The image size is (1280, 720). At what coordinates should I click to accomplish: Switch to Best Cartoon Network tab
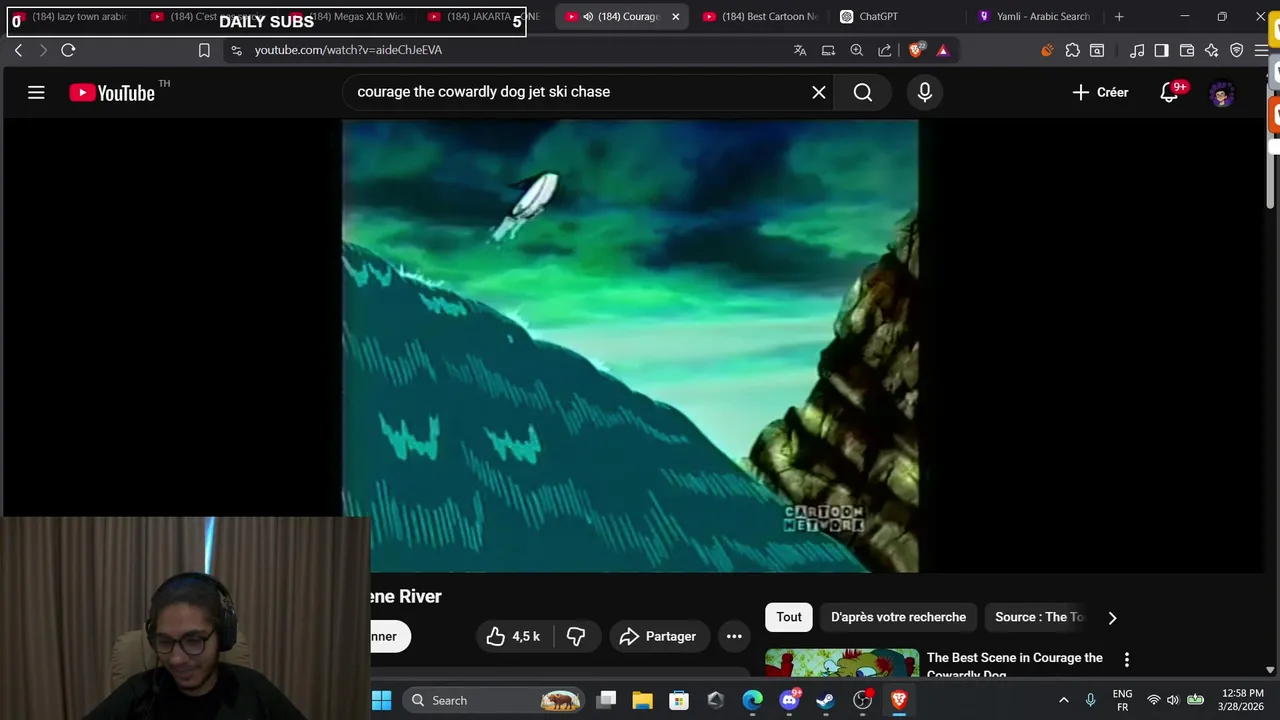pos(760,16)
